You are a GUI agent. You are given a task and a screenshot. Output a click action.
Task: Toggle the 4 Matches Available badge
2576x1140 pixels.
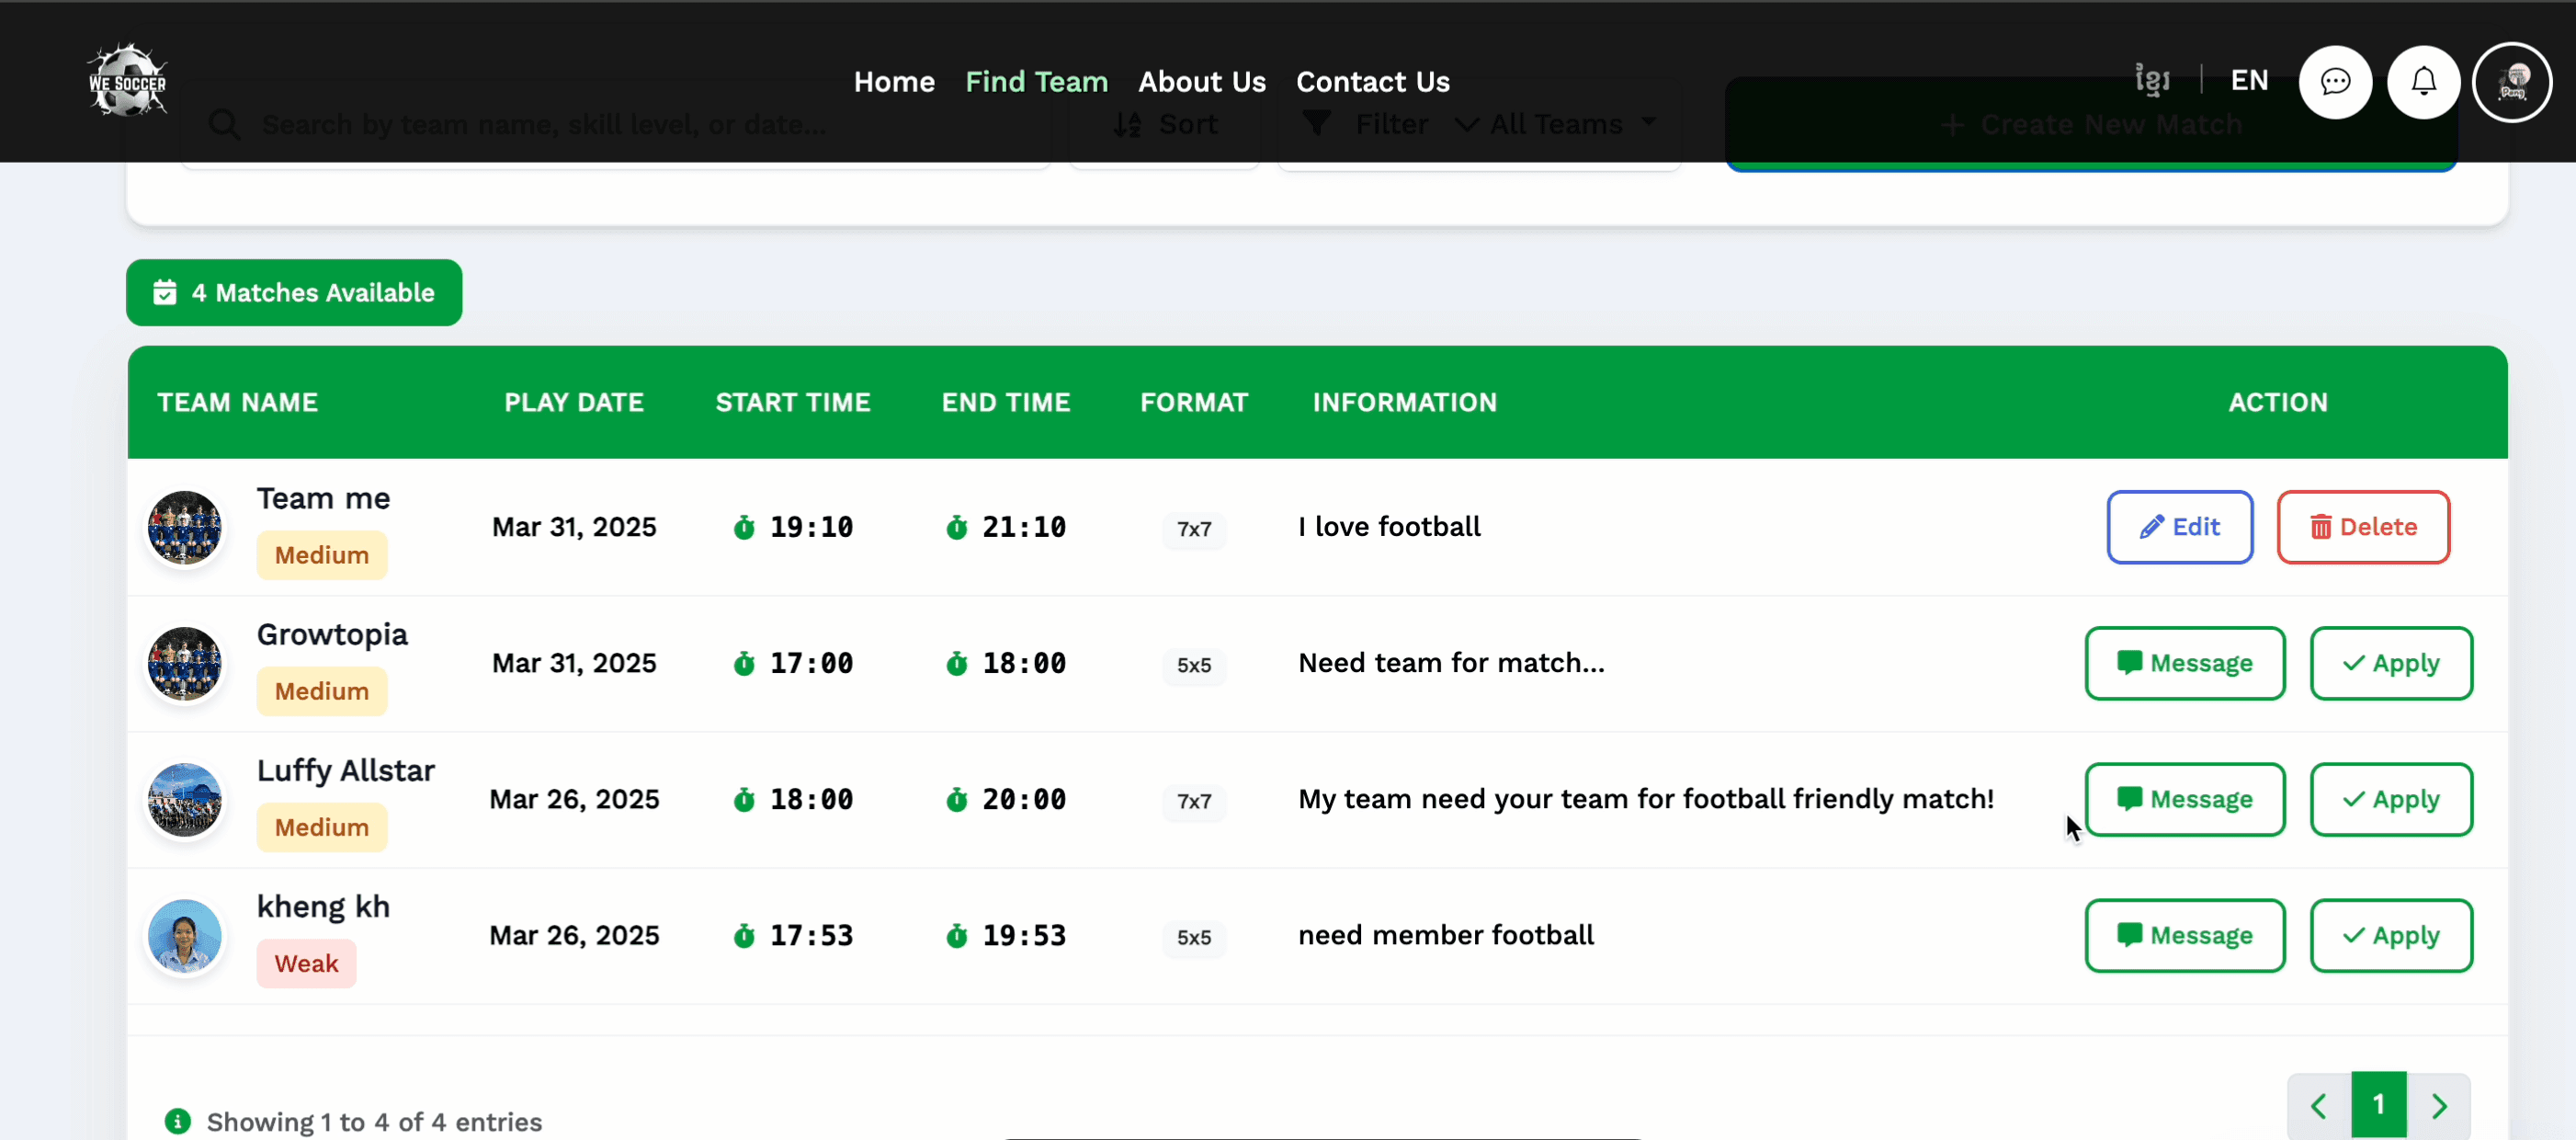[x=293, y=292]
